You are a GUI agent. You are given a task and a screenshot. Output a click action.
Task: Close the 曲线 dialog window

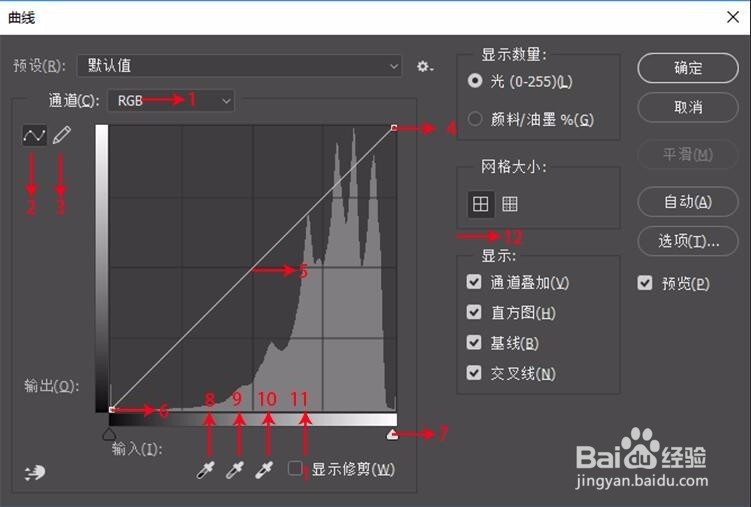point(733,17)
